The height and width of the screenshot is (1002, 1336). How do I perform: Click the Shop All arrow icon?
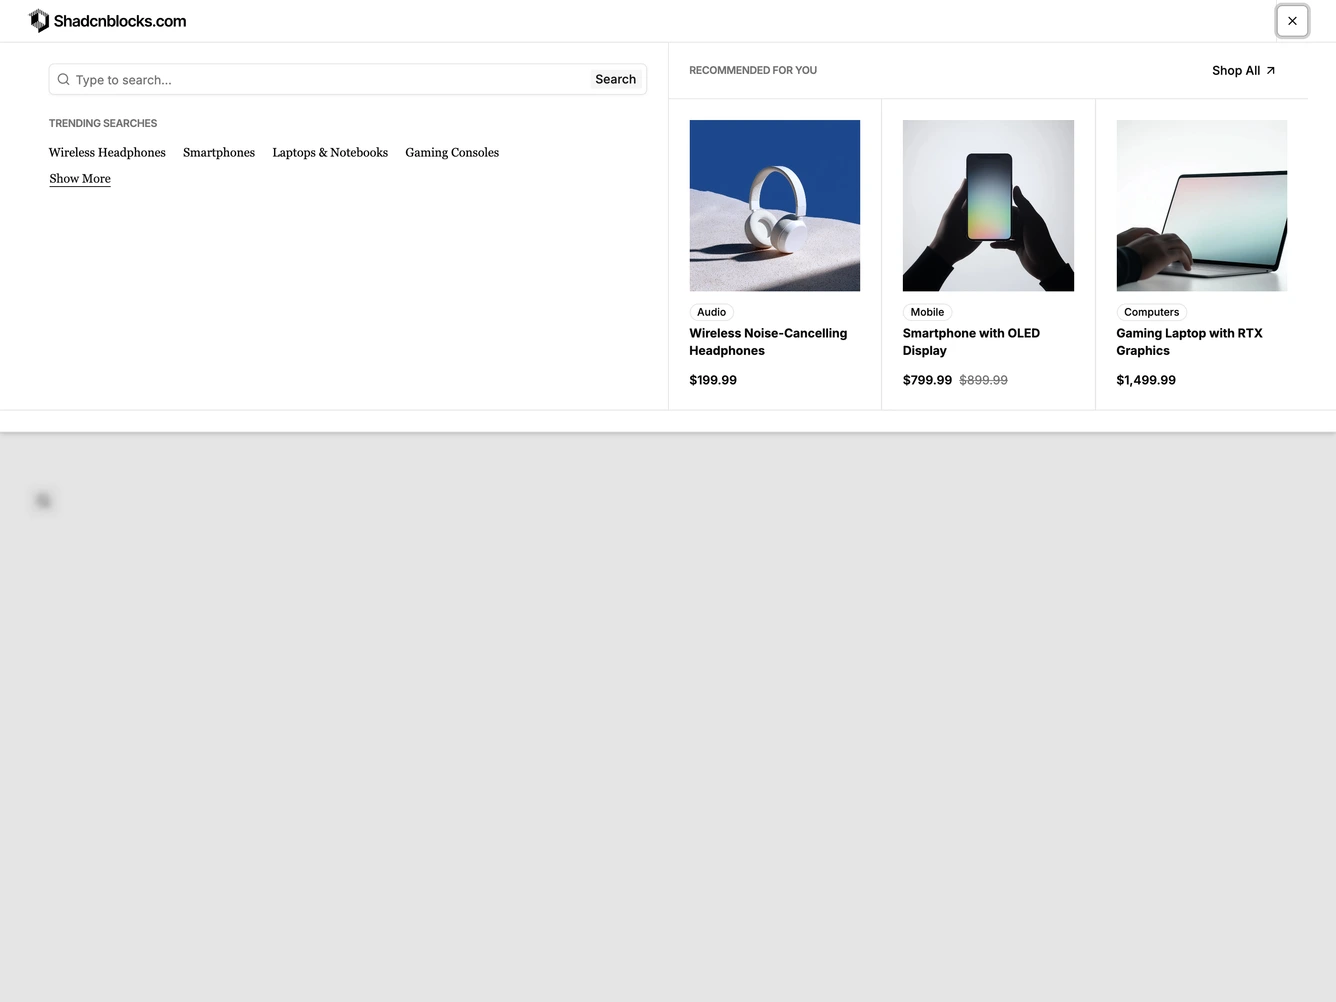coord(1271,71)
